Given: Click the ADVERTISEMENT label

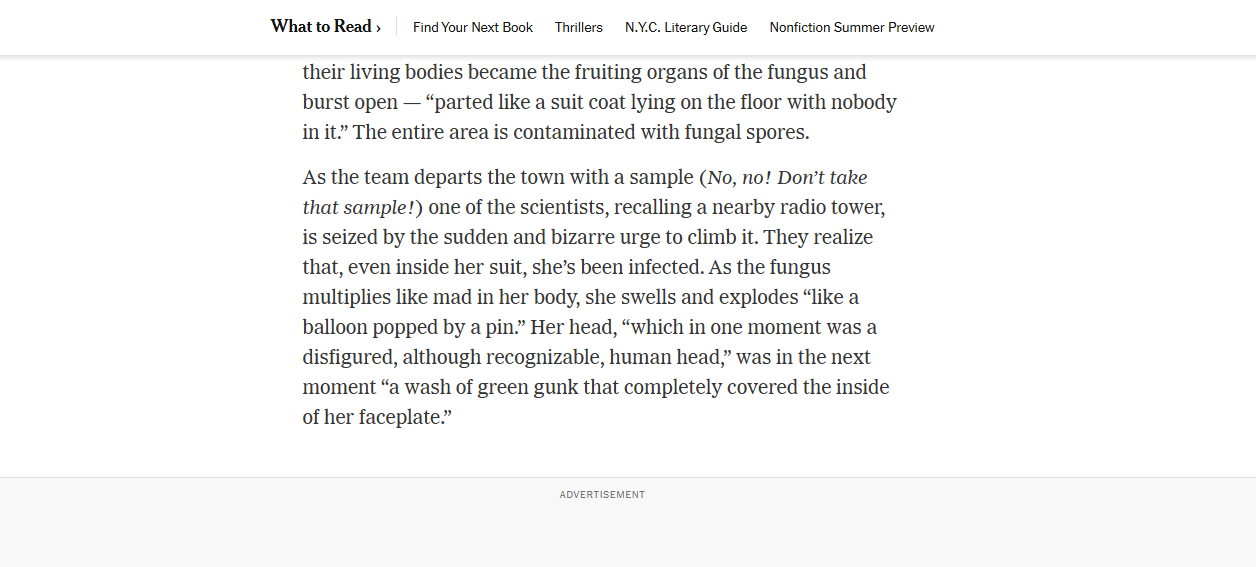Looking at the screenshot, I should 602,495.
